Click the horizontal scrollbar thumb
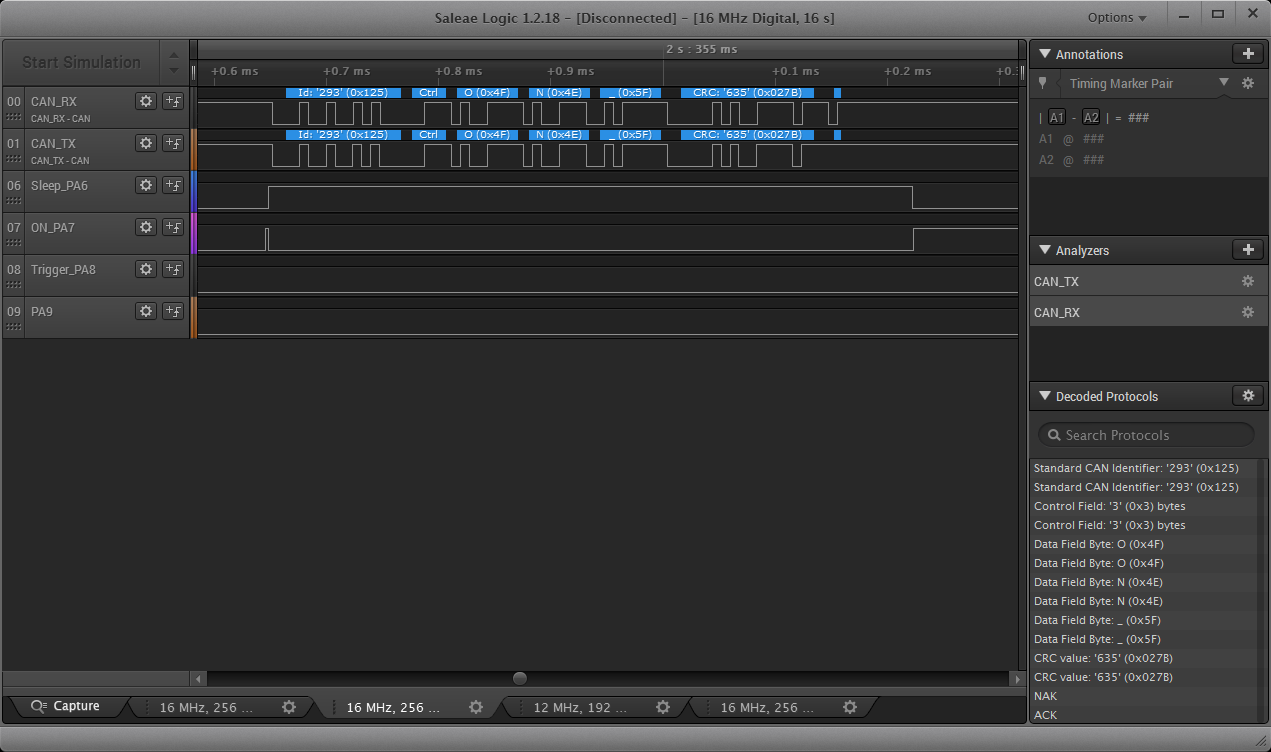The width and height of the screenshot is (1271, 752). [x=520, y=679]
